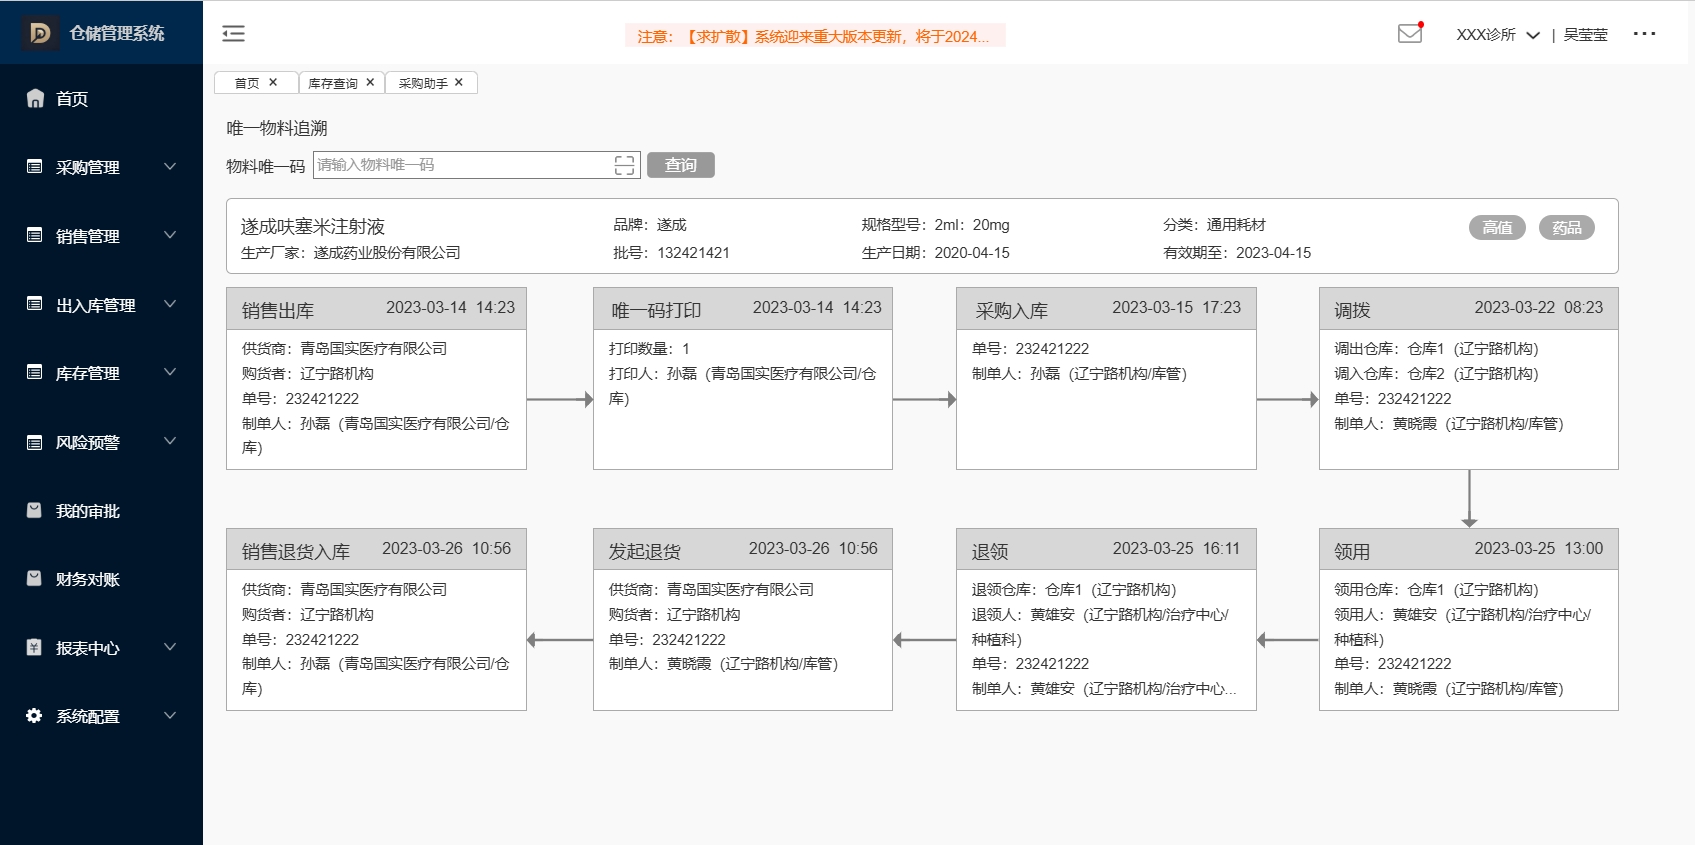The width and height of the screenshot is (1695, 845).
Task: Click the 我的审批 clipboard icon
Action: pyautogui.click(x=35, y=510)
